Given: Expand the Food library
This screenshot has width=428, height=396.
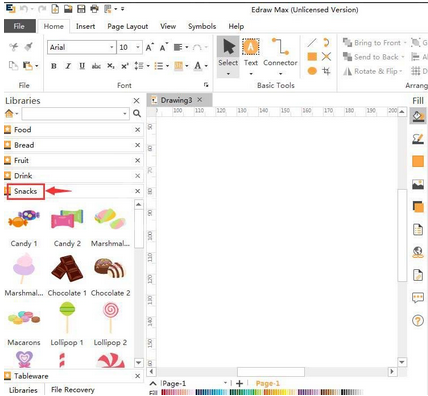Looking at the screenshot, I should coord(74,130).
